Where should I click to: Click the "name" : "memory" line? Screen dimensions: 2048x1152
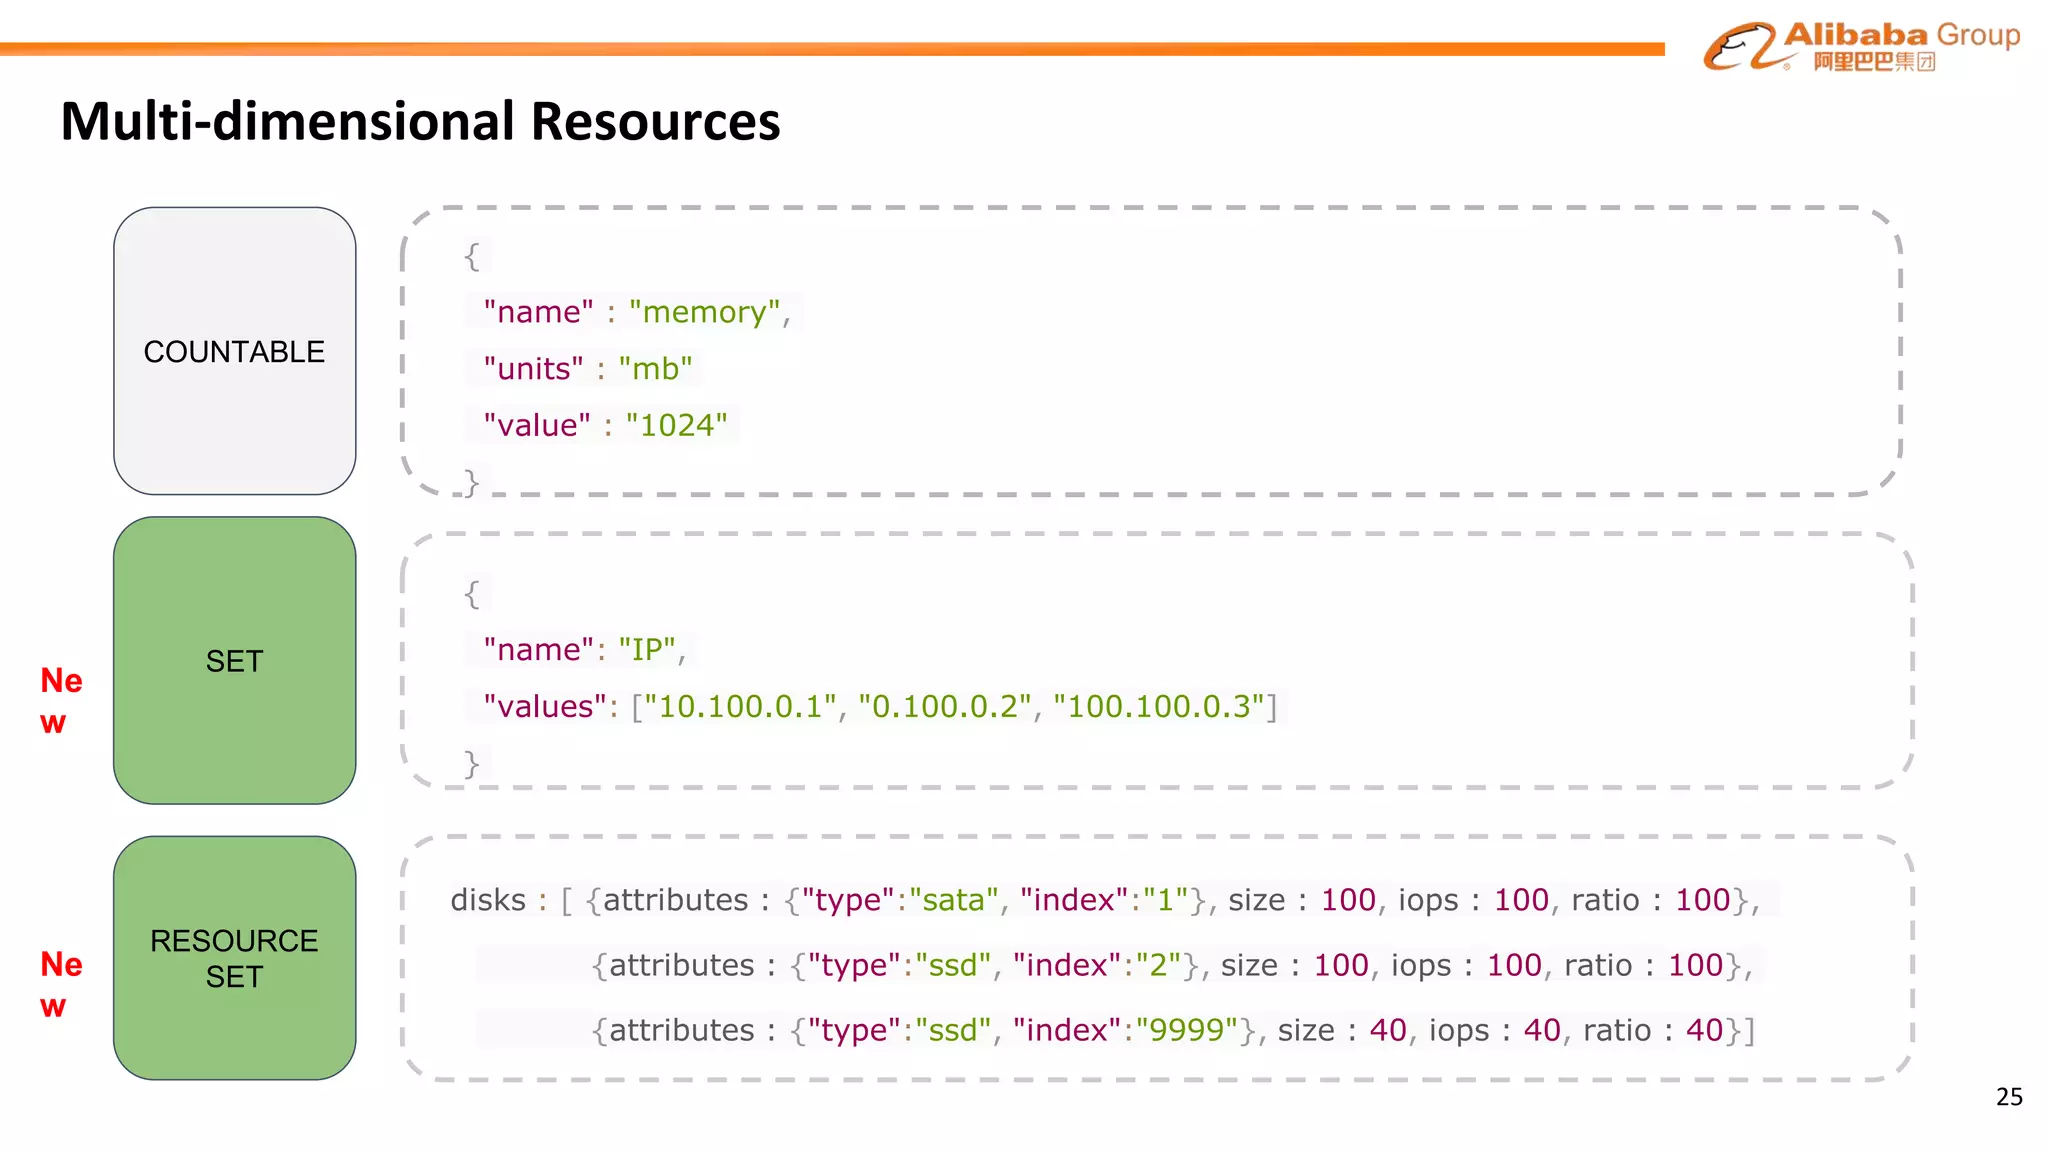pyautogui.click(x=637, y=312)
